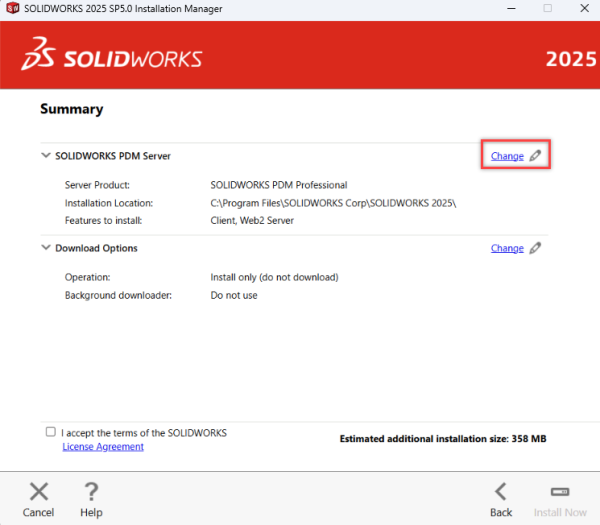Open the License Agreement link
The image size is (600, 525).
click(103, 447)
